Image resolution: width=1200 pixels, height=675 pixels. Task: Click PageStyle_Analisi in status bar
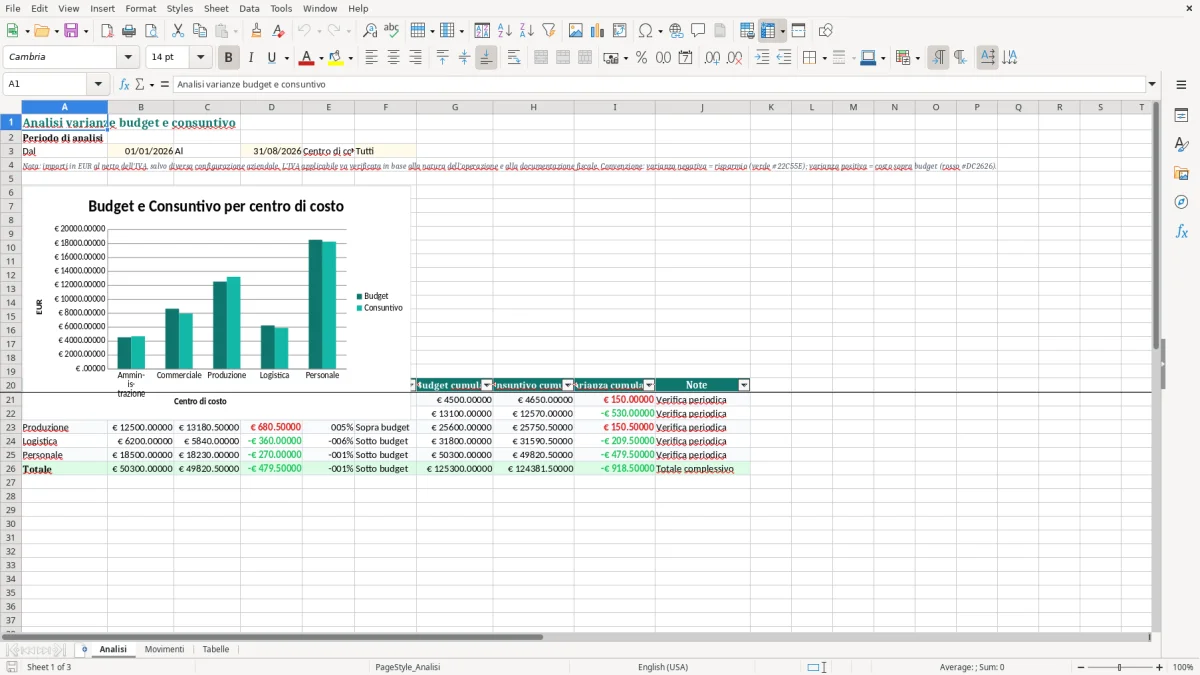(407, 667)
